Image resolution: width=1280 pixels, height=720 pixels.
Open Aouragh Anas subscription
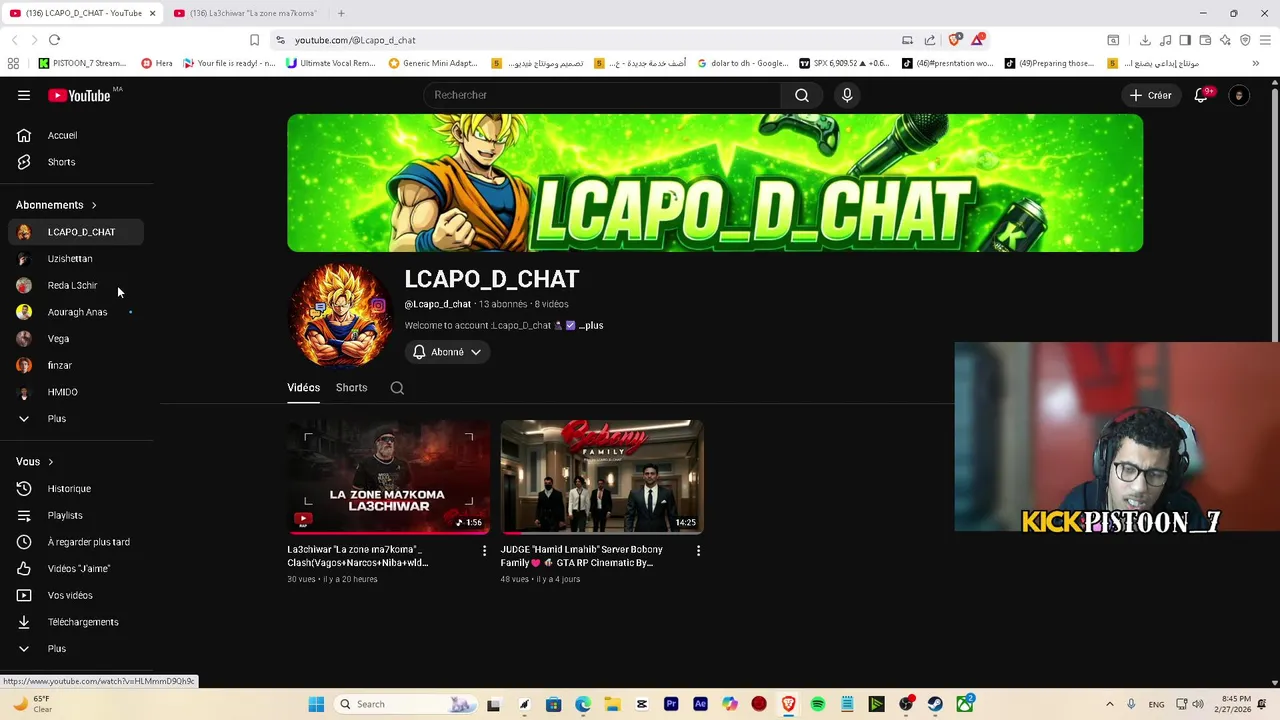76,312
